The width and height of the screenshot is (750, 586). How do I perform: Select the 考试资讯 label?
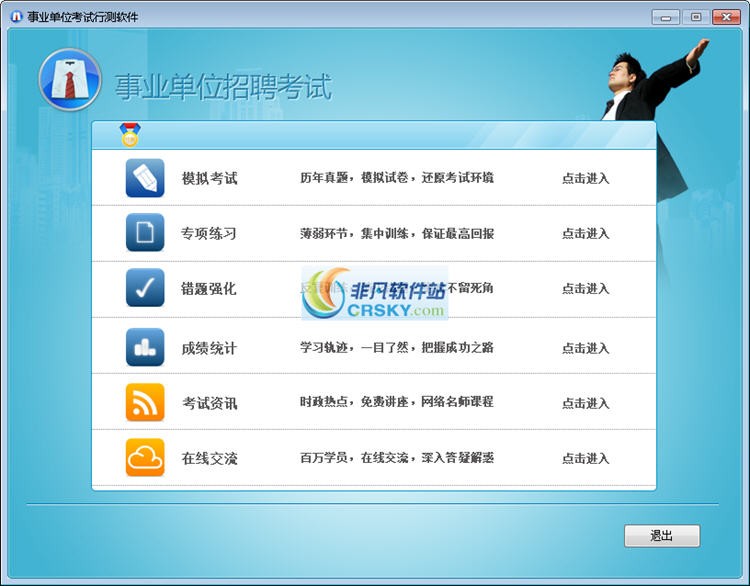(209, 403)
